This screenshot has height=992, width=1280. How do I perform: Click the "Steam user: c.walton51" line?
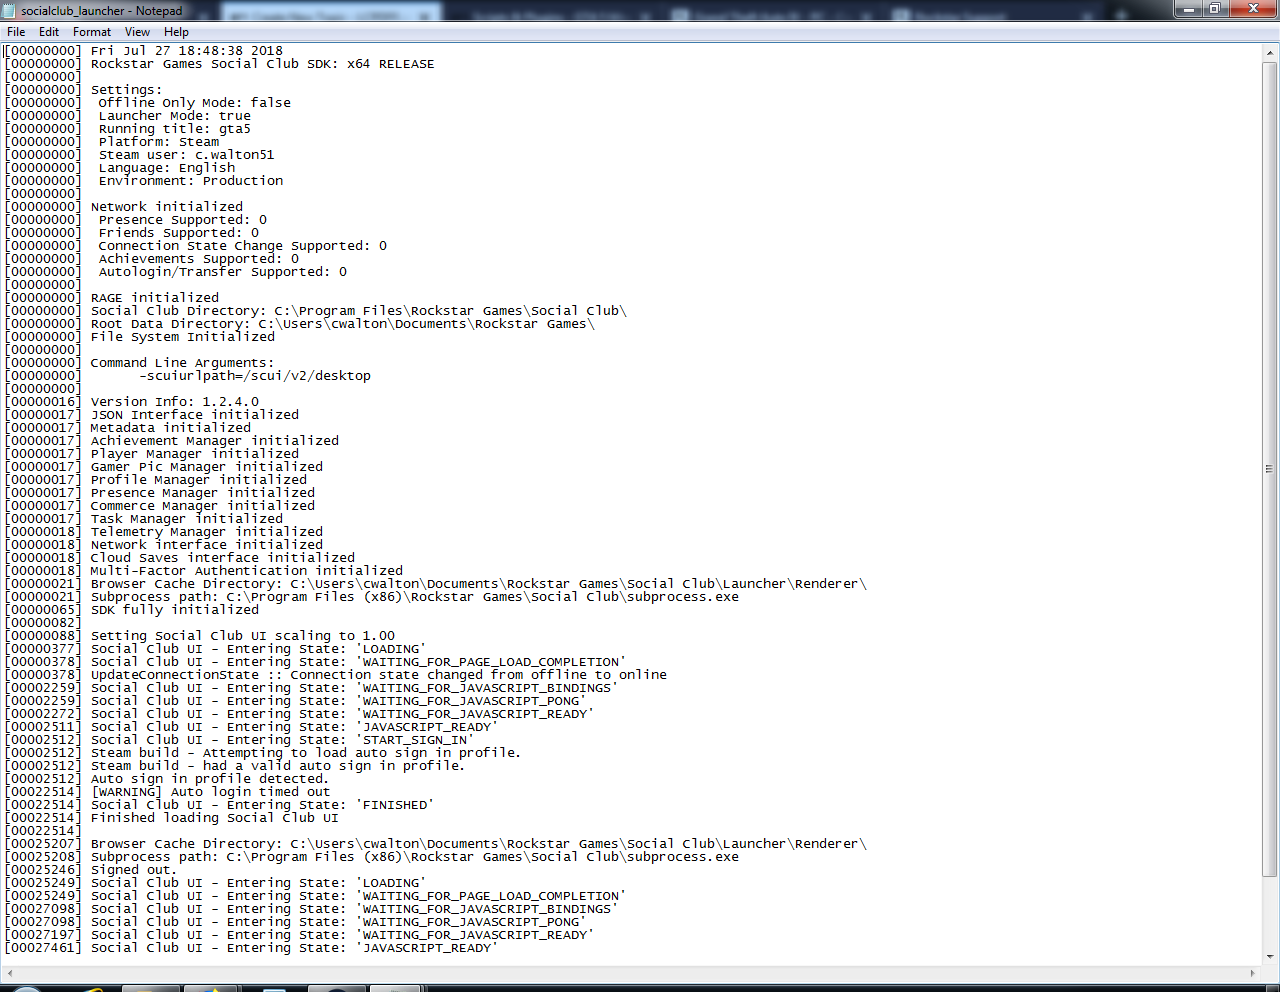pos(187,155)
